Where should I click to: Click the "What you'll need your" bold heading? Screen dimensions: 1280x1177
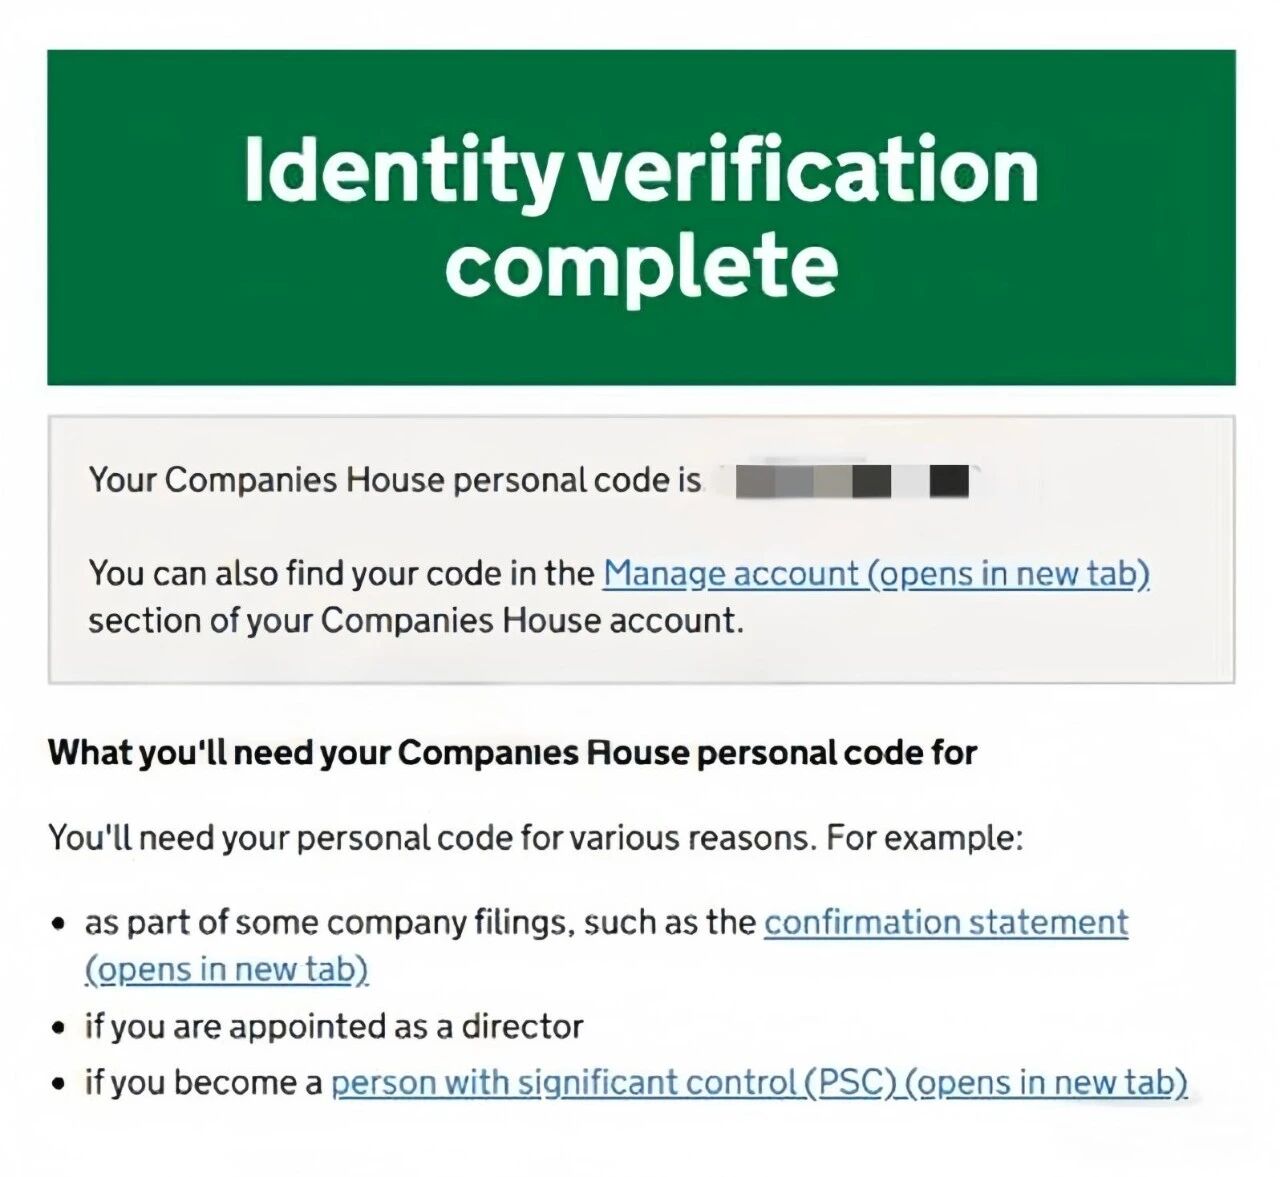click(x=220, y=753)
